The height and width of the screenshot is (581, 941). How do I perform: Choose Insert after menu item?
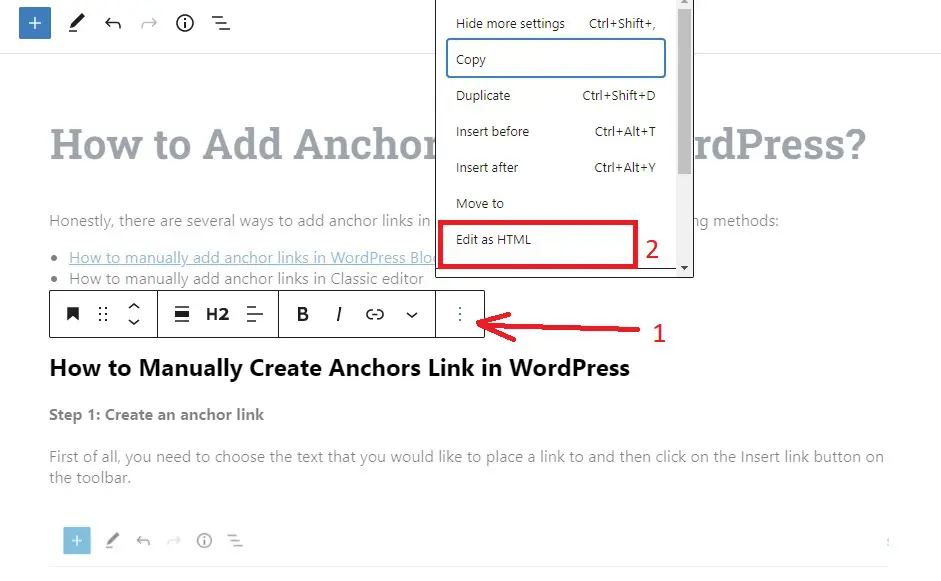556,167
